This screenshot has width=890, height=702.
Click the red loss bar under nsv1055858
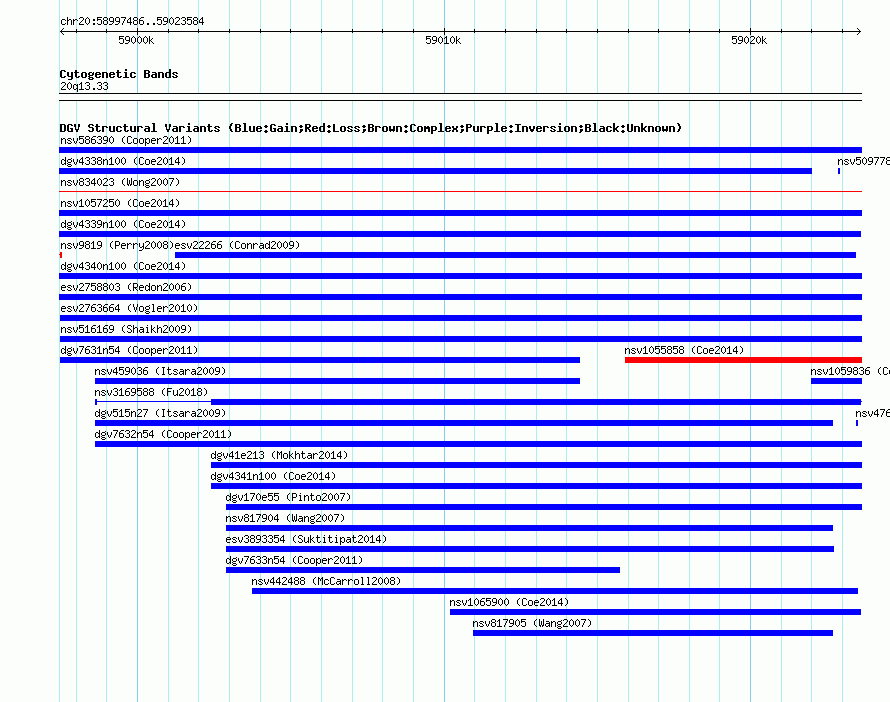click(743, 360)
